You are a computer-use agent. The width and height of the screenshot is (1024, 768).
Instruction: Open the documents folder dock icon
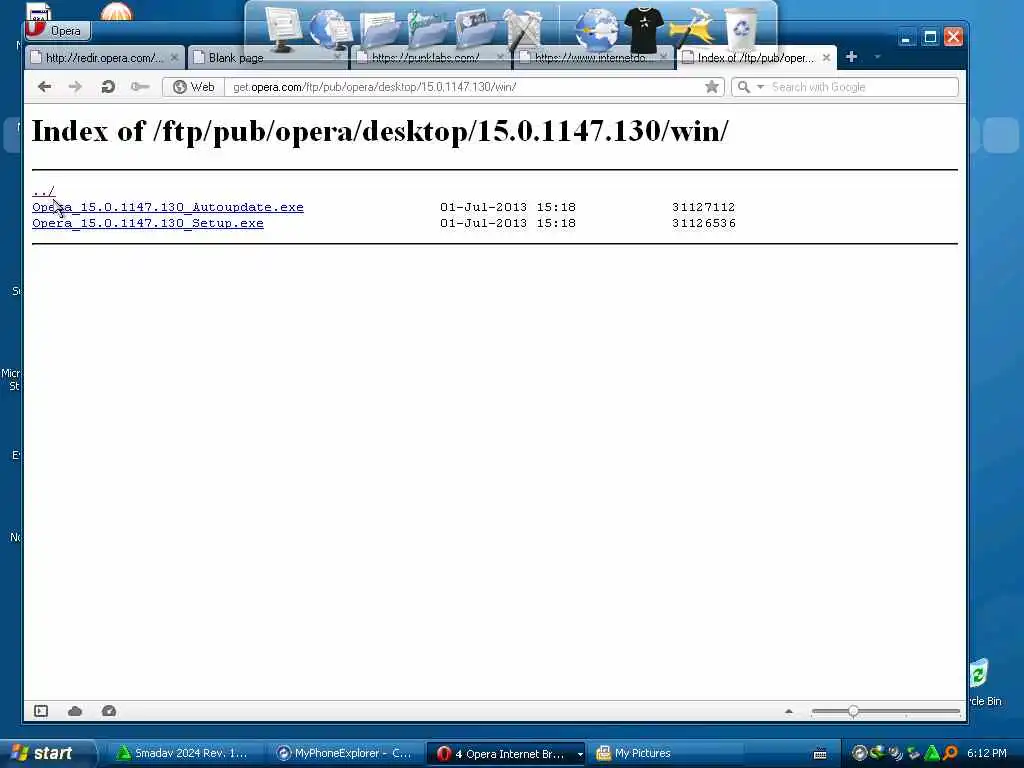click(x=379, y=30)
